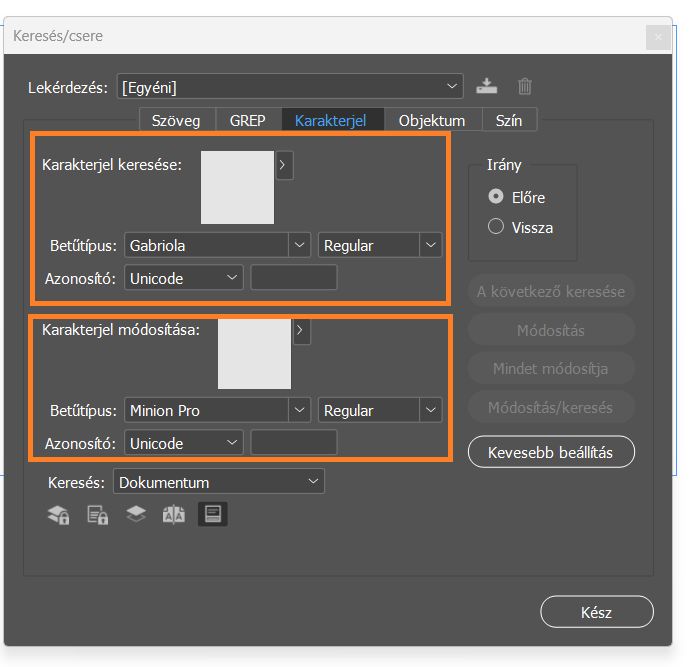Switch to the Objektum tab
695x667 pixels.
click(432, 121)
